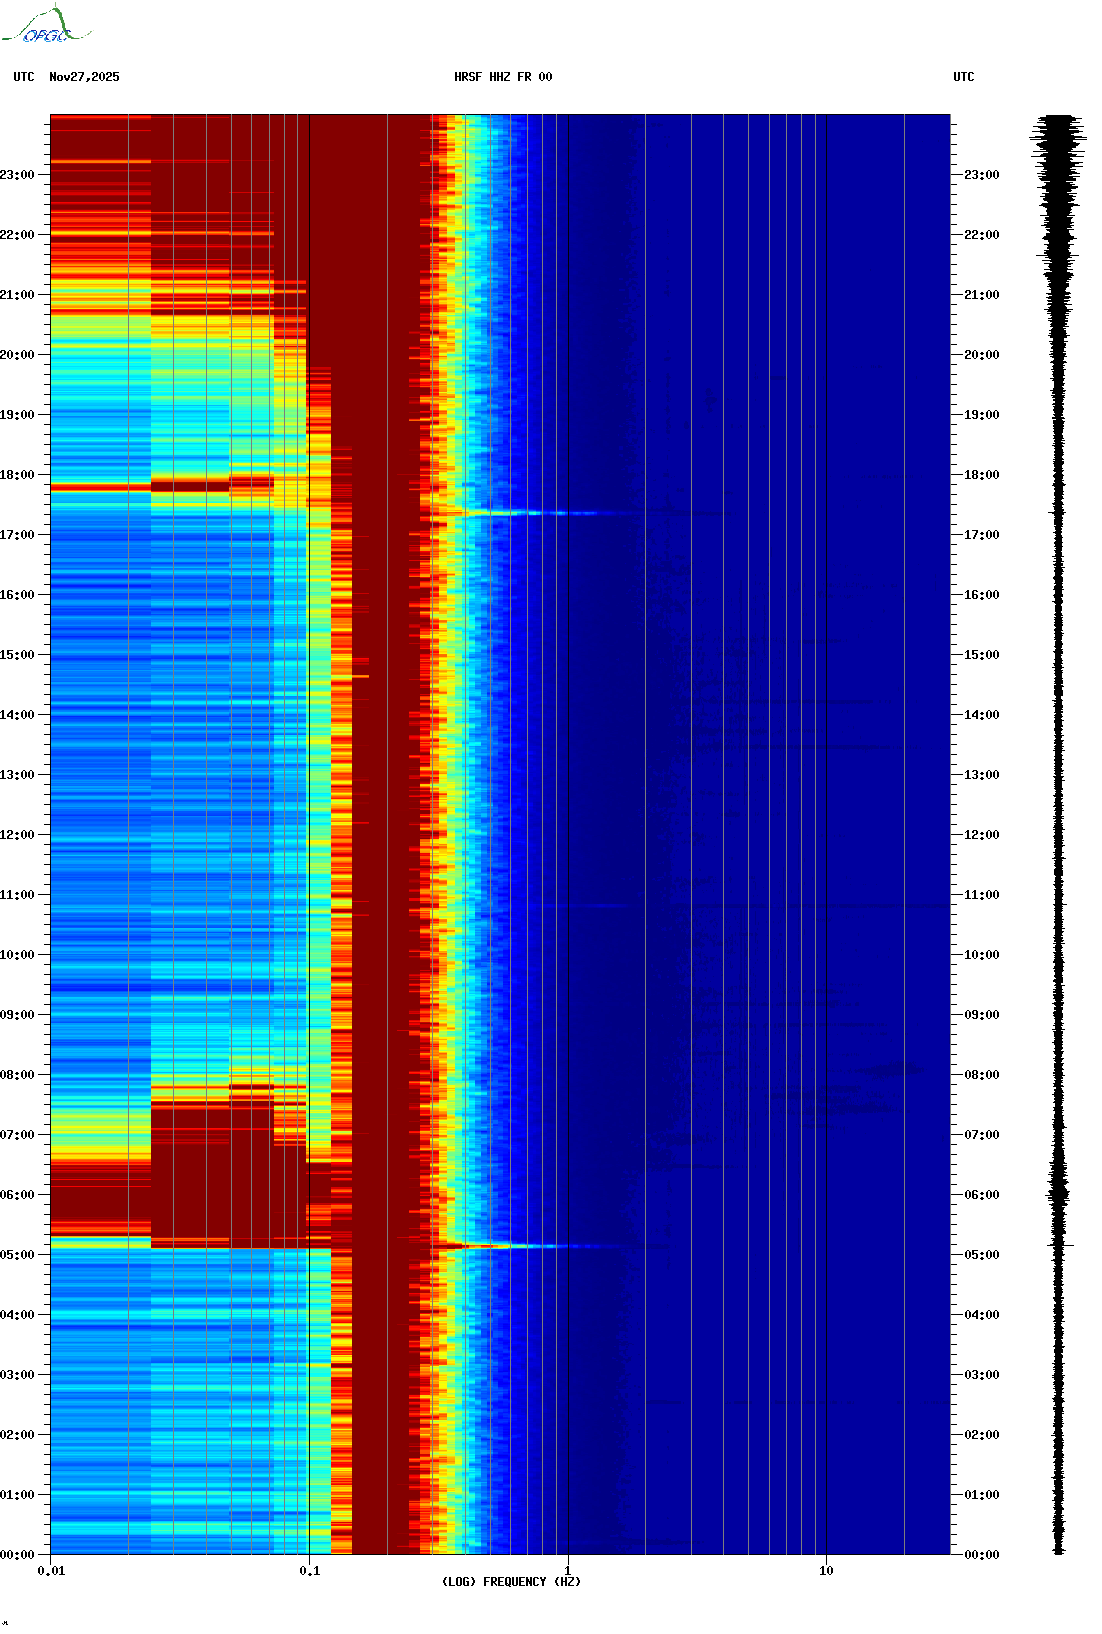Click the right-axis 09:00 time label

coord(981,1015)
